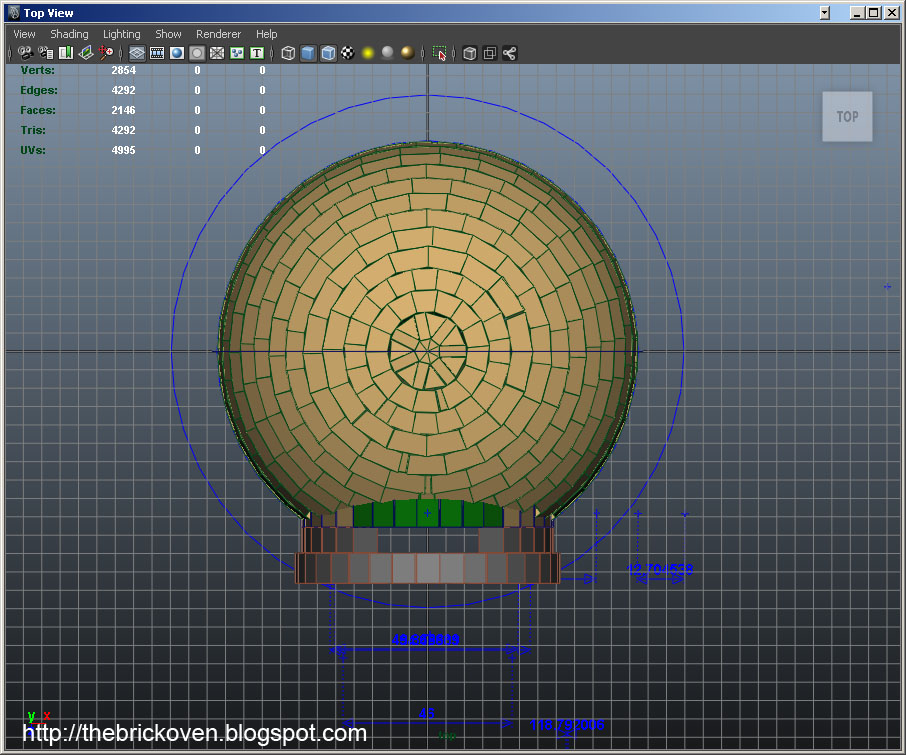The width and height of the screenshot is (906, 755).
Task: Click the Tris label in heads-up display
Action: tap(33, 130)
